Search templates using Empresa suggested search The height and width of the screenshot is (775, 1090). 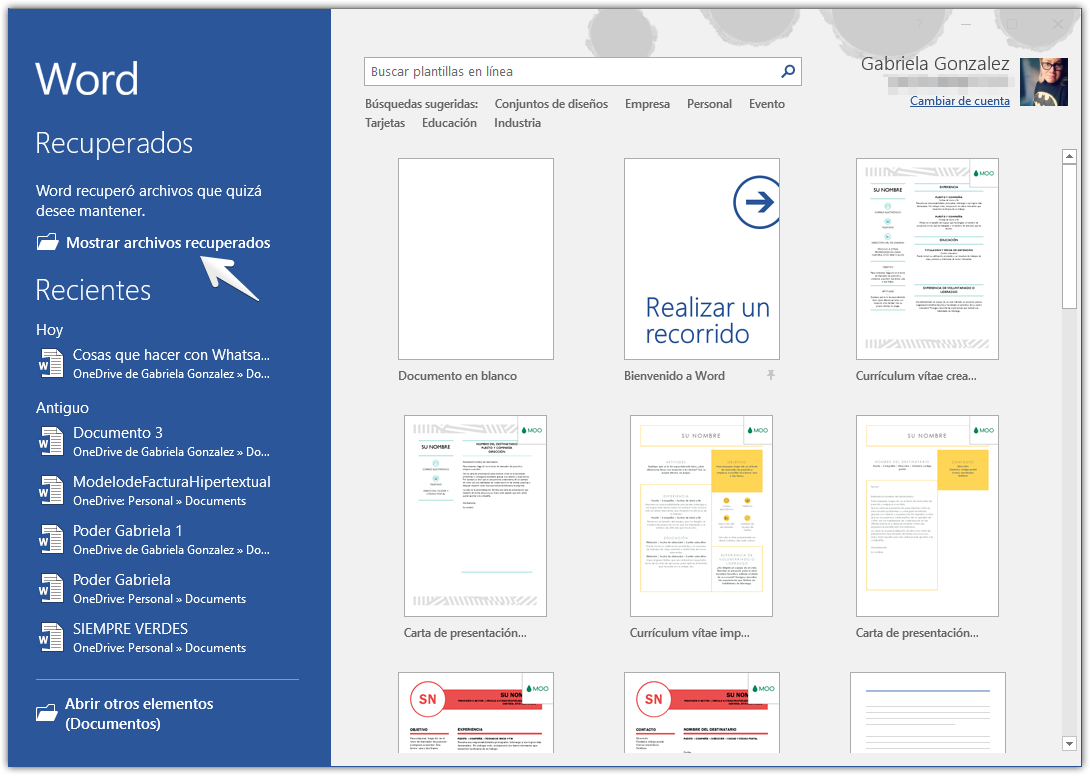click(646, 103)
